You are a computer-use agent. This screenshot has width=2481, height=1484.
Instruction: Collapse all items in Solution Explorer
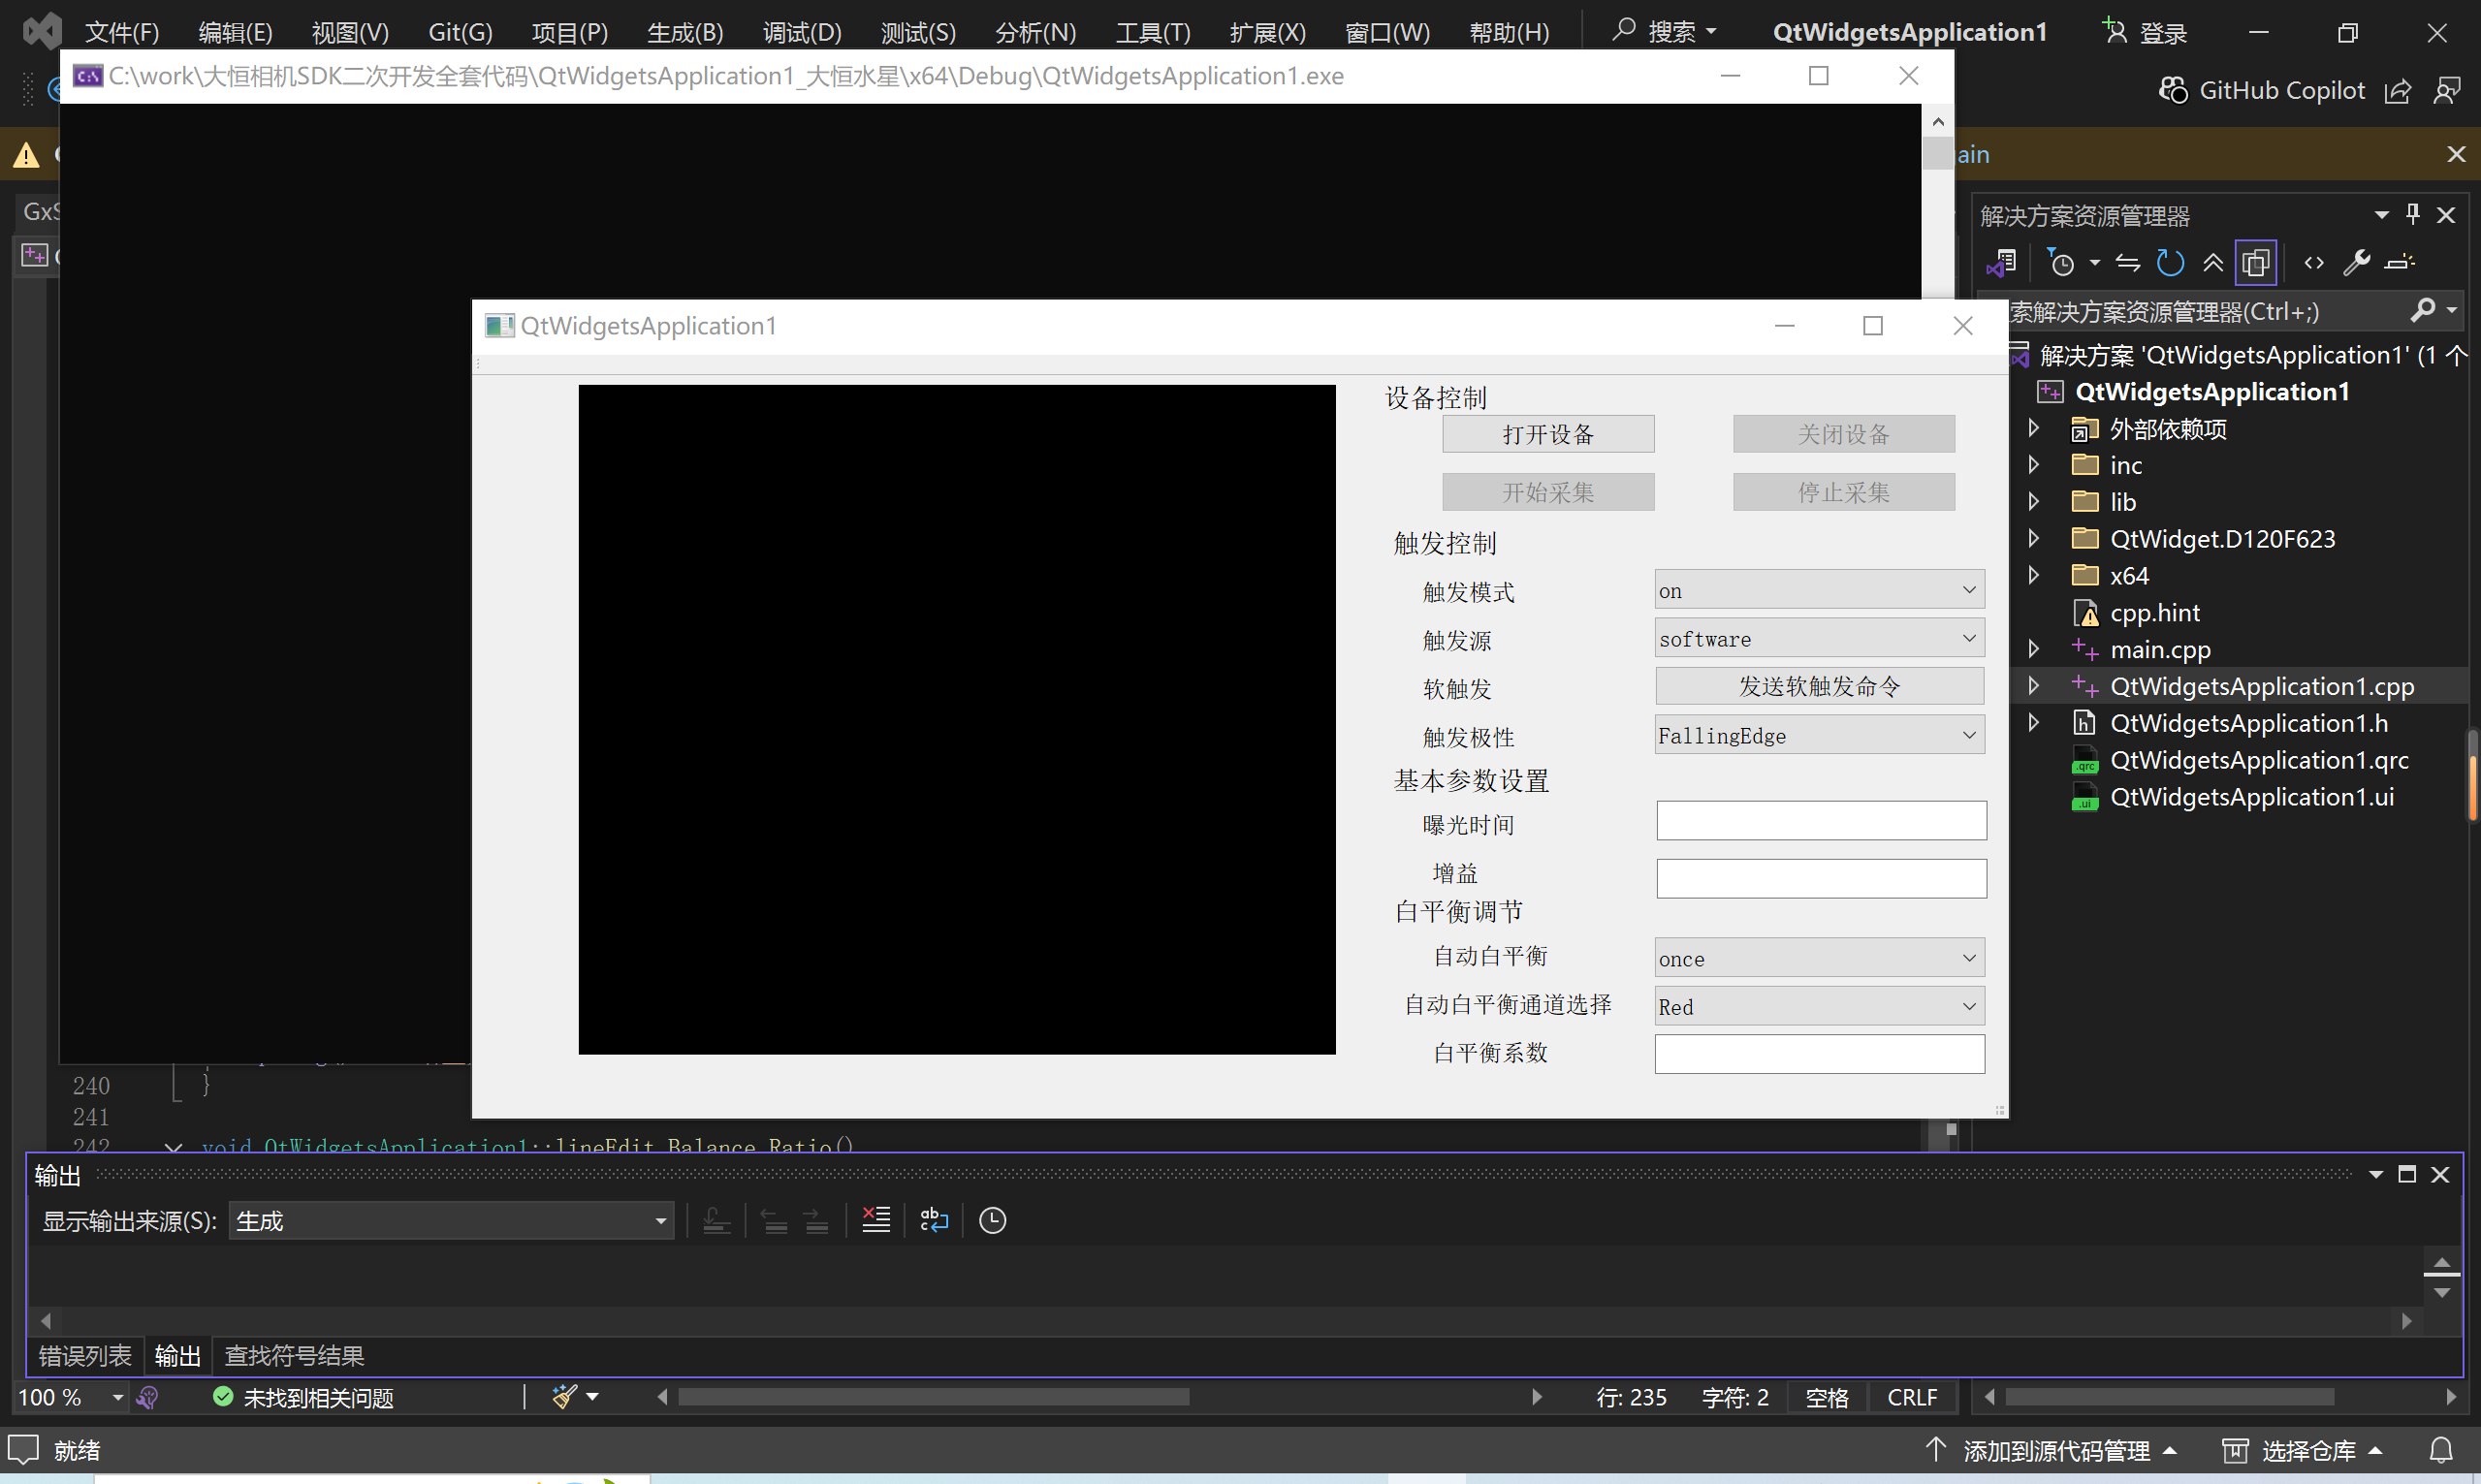tap(2213, 263)
